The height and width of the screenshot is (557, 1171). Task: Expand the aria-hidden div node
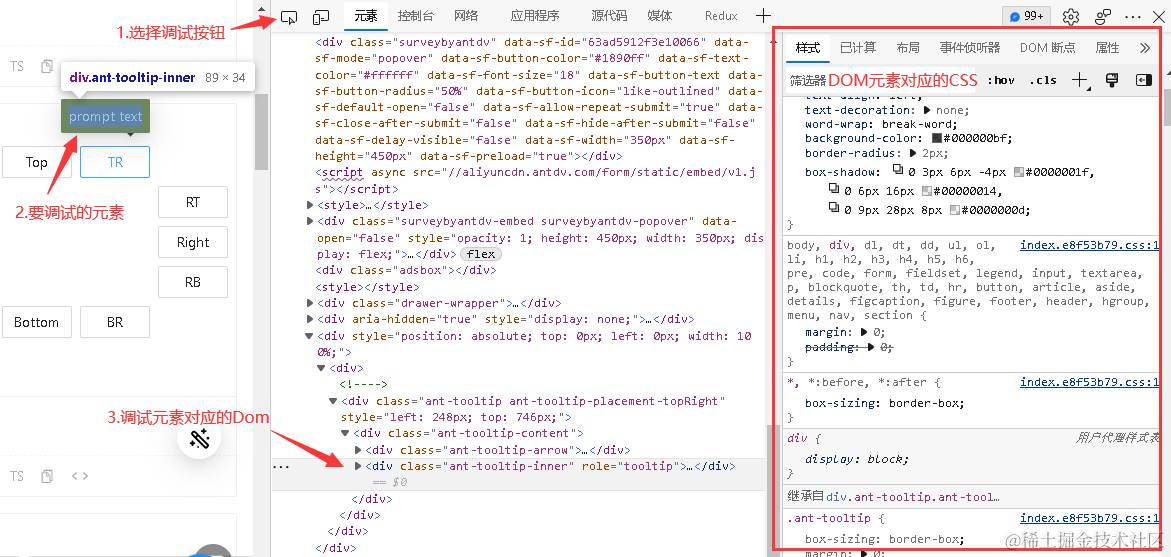(311, 320)
